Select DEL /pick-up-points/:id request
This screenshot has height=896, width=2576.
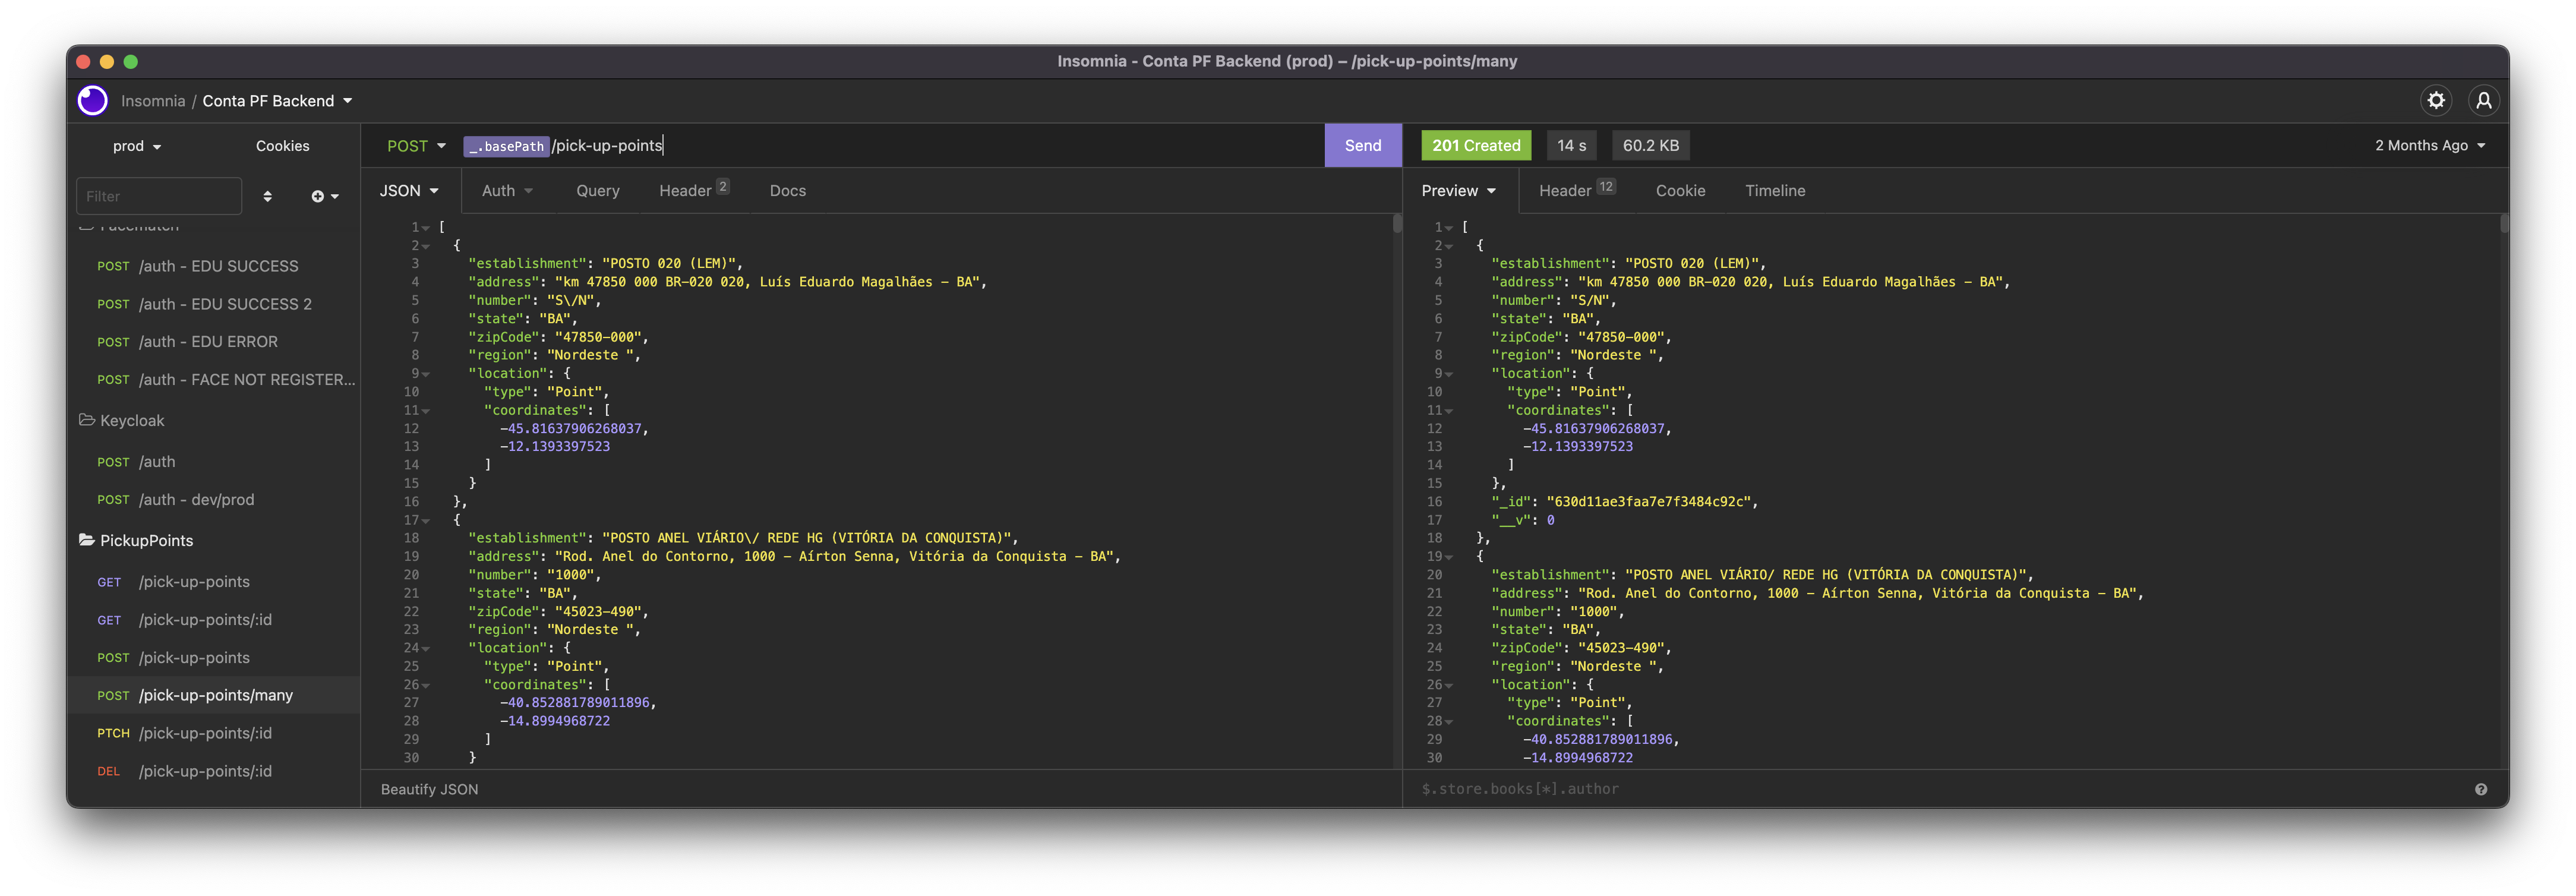204,771
